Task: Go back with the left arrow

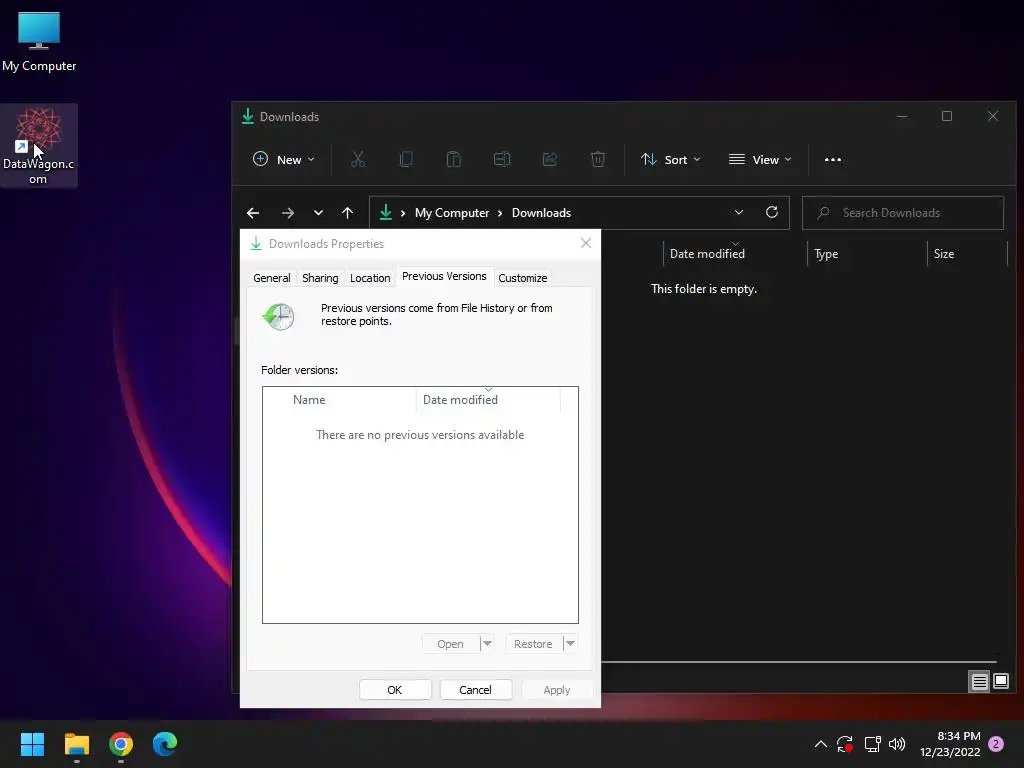Action: point(253,213)
